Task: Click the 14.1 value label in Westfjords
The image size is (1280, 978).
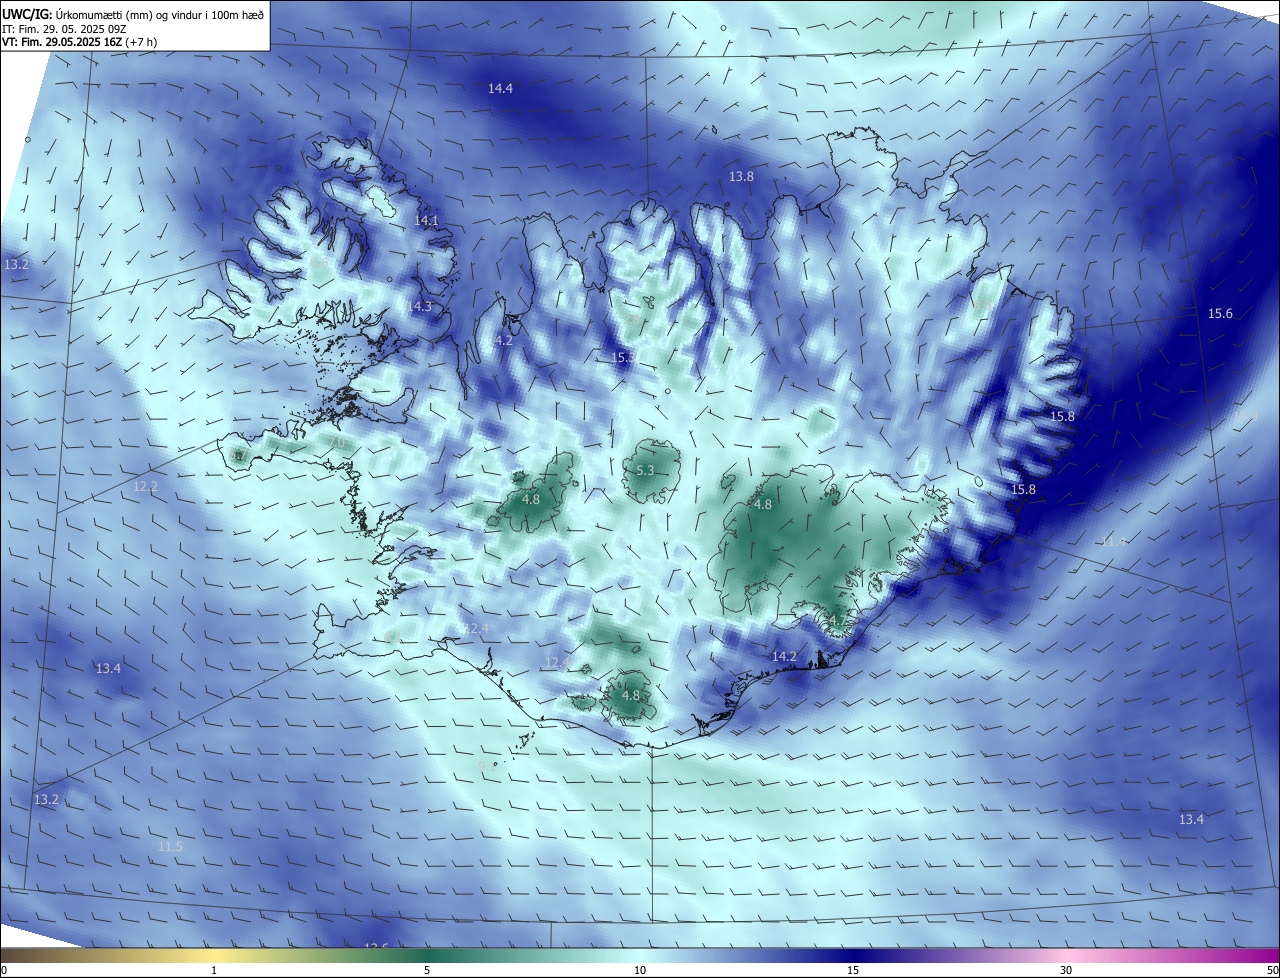Action: [426, 220]
